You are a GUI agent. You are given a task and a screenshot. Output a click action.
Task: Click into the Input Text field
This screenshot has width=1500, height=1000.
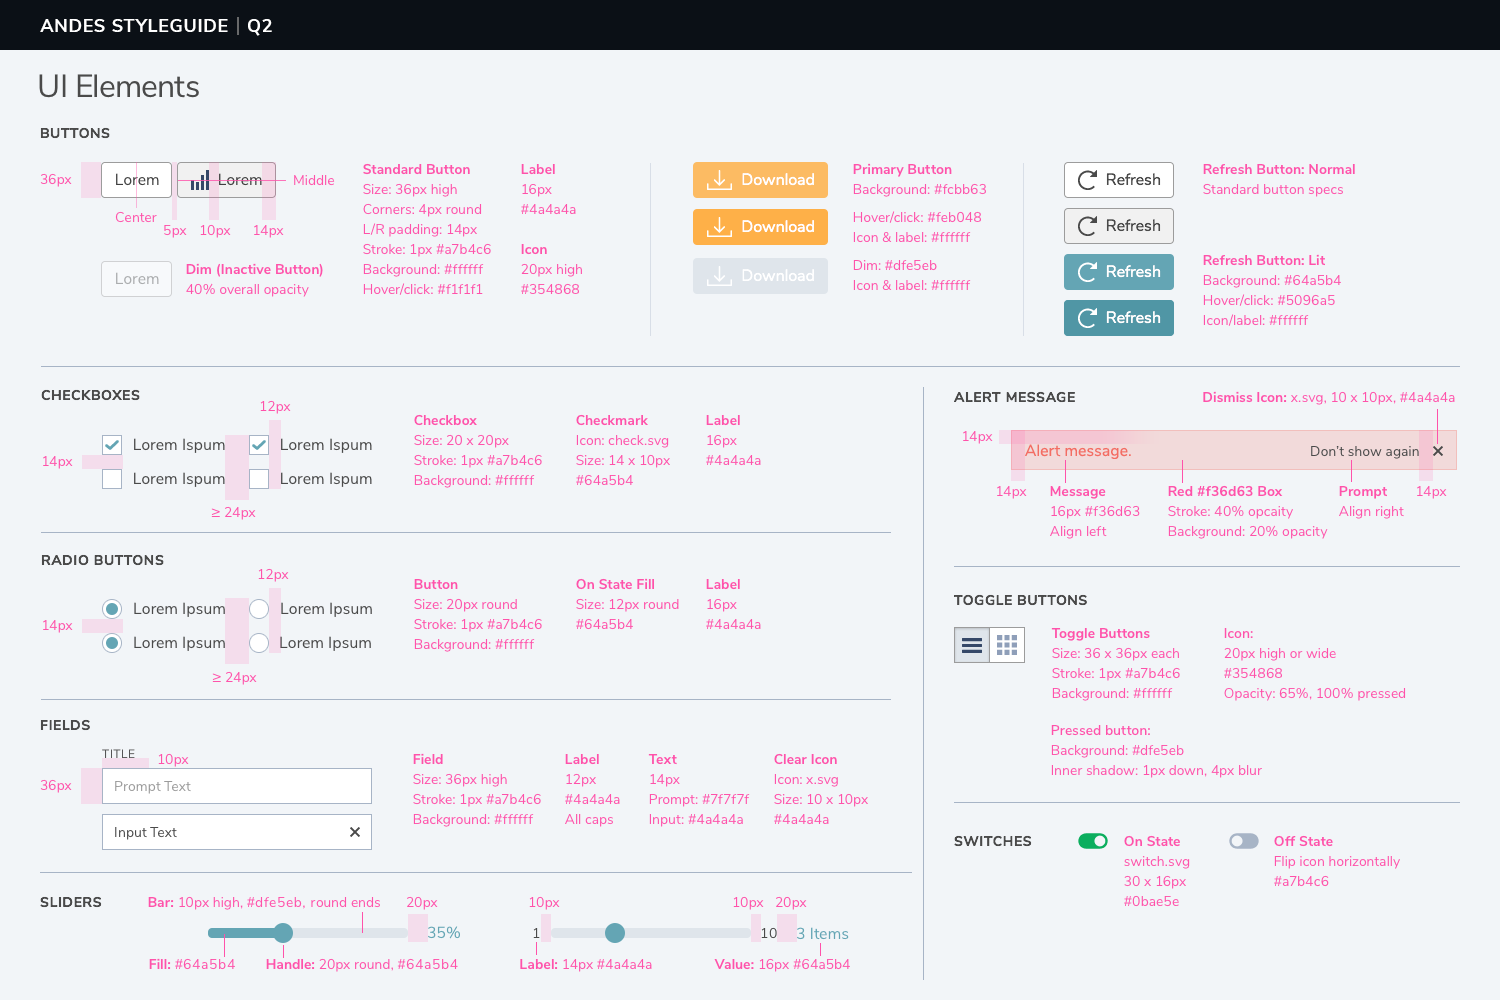click(x=237, y=832)
